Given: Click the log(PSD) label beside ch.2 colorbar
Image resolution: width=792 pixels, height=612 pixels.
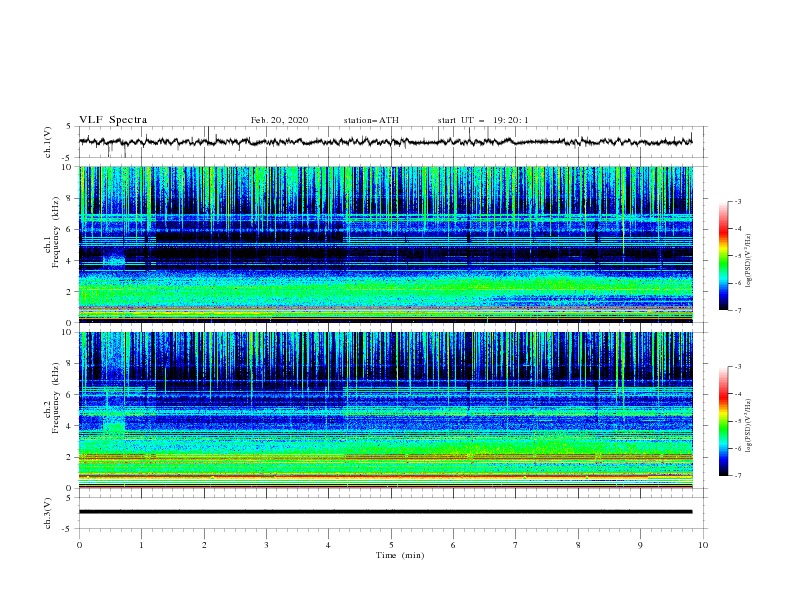Looking at the screenshot, I should (748, 426).
